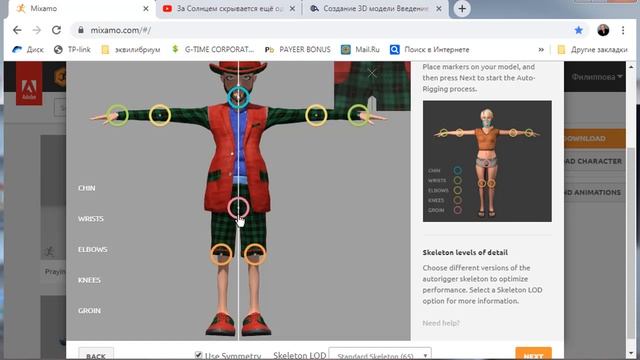Screen dimensions: 640x360
Task: Expand hidden bookmarks chevron
Action: (541, 49)
